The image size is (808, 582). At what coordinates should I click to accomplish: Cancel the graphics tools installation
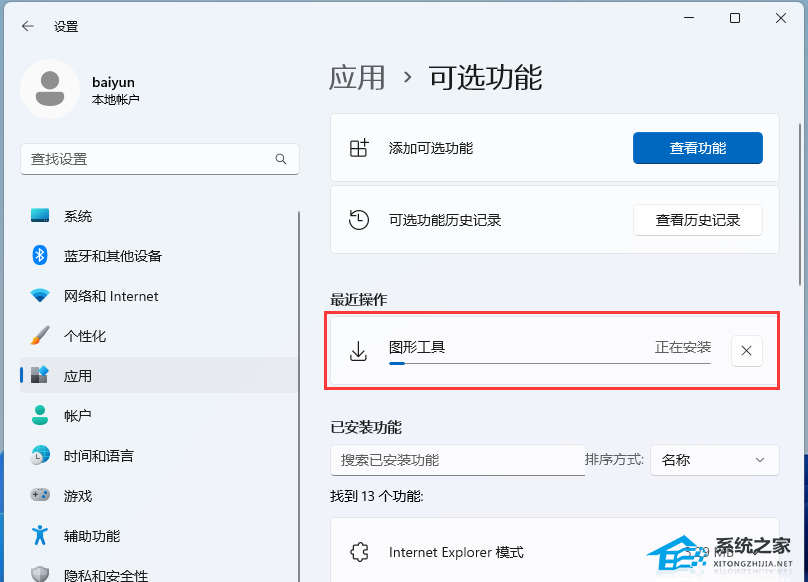(x=747, y=350)
